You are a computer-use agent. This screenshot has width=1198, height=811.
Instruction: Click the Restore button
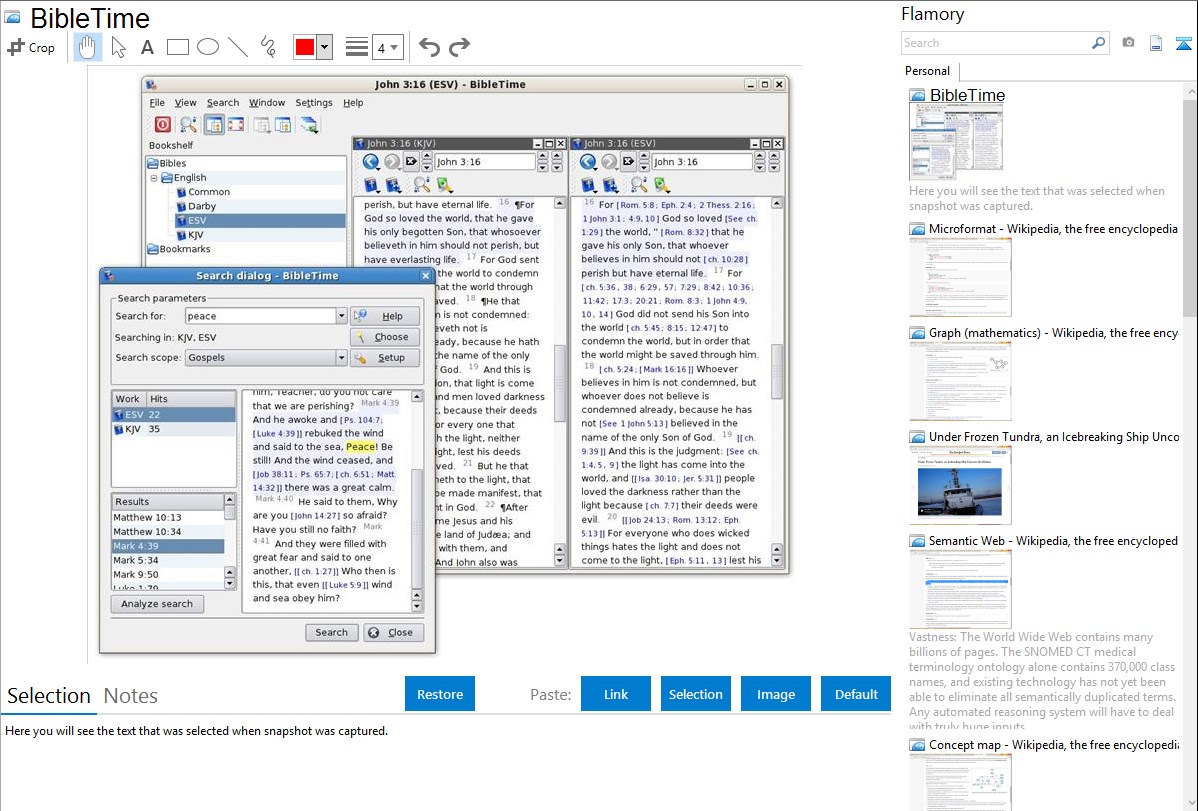[x=440, y=694]
